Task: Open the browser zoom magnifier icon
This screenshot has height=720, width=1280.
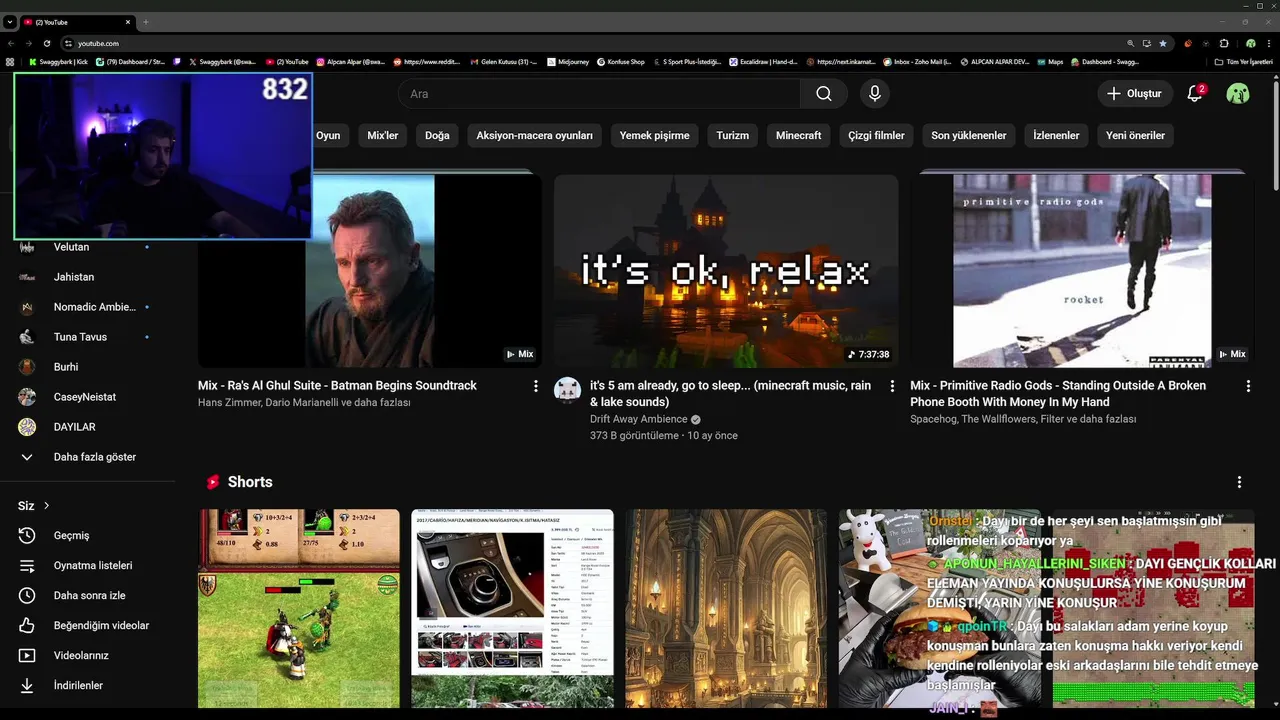Action: pyautogui.click(x=1131, y=43)
